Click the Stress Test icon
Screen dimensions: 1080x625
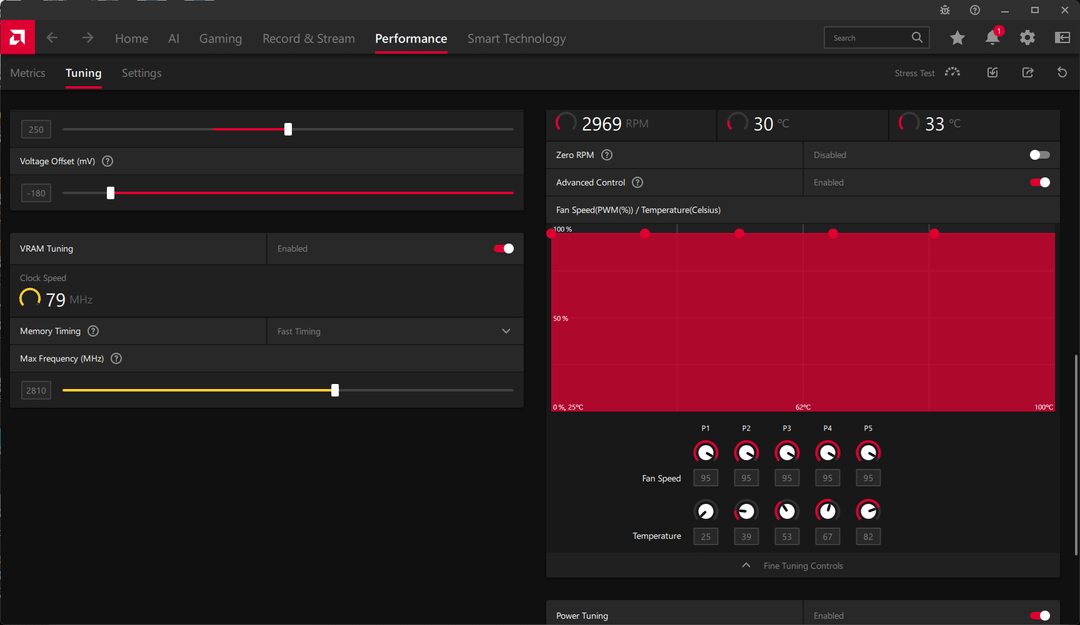coord(952,73)
